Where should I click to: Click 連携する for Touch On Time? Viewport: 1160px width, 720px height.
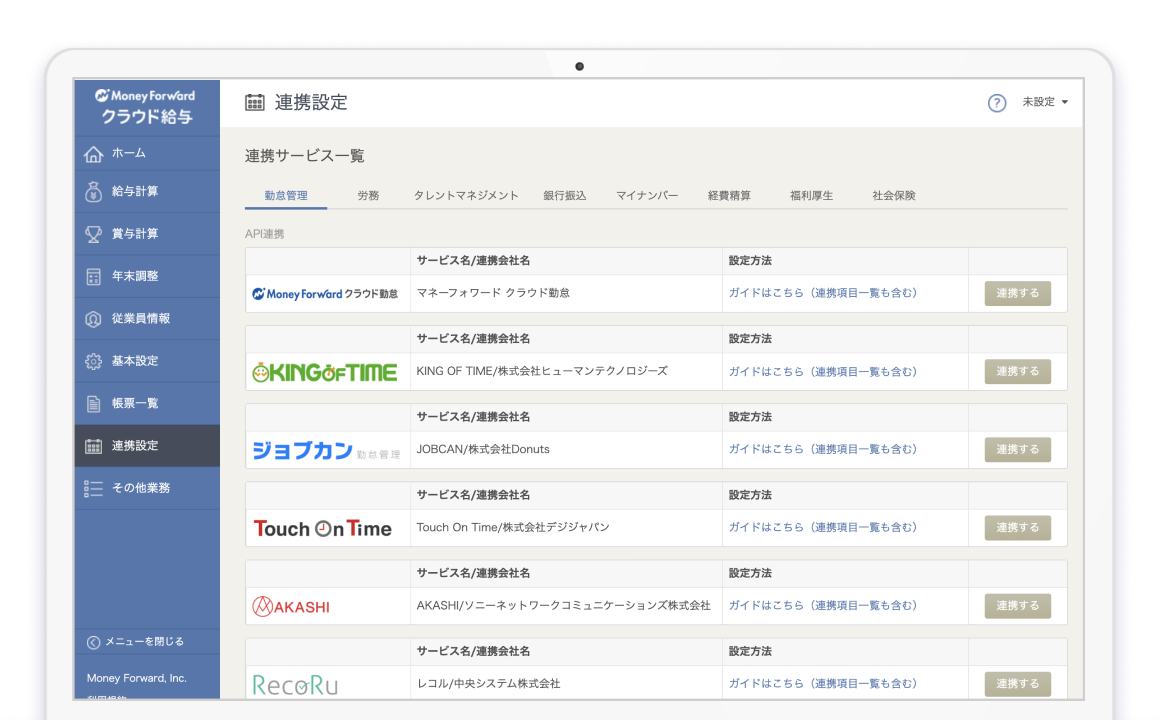(x=1017, y=528)
